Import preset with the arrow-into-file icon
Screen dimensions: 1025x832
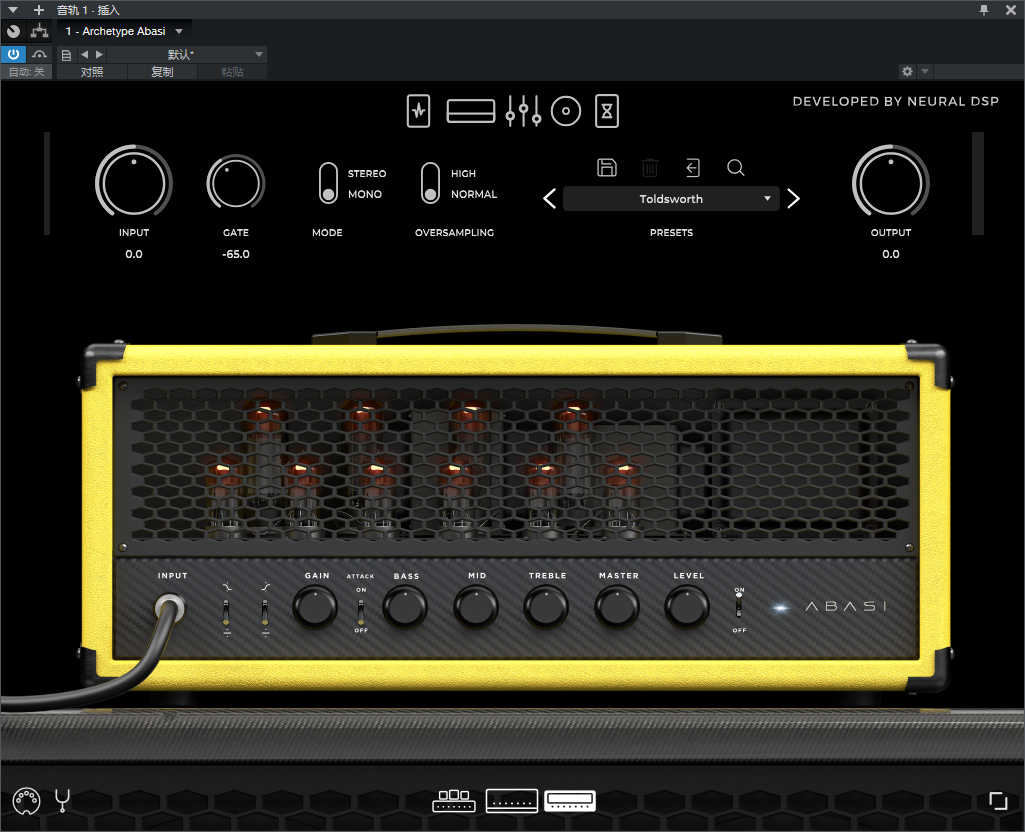click(x=693, y=168)
